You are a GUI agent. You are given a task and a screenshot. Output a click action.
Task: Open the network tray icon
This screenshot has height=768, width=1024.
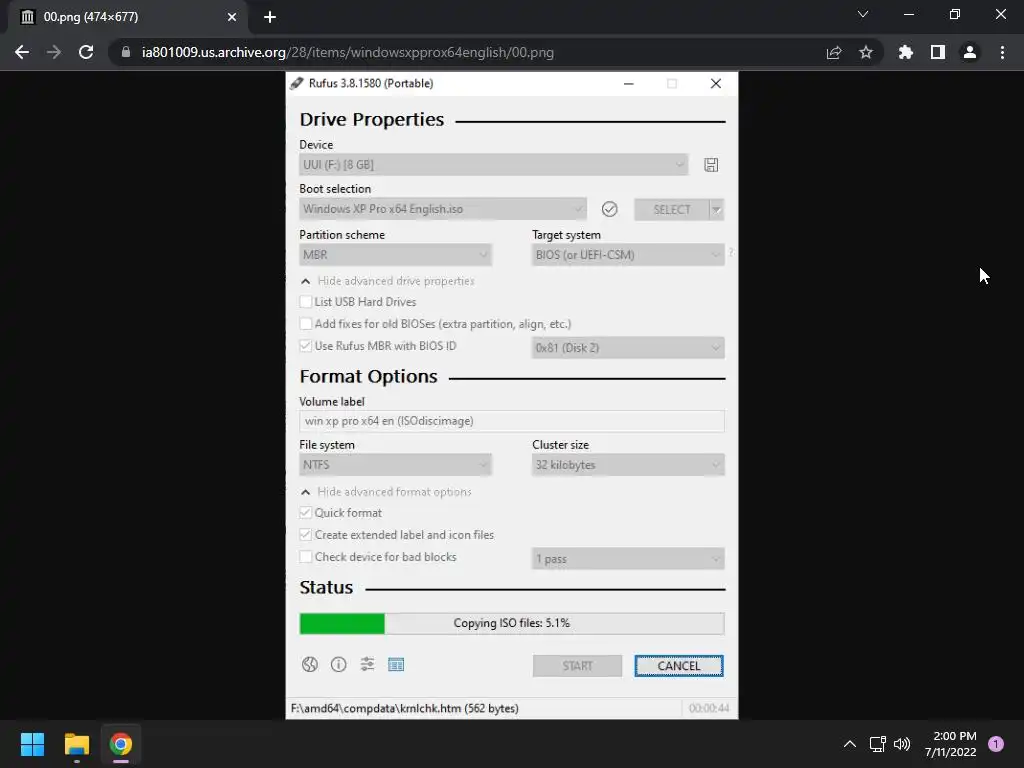(x=877, y=744)
